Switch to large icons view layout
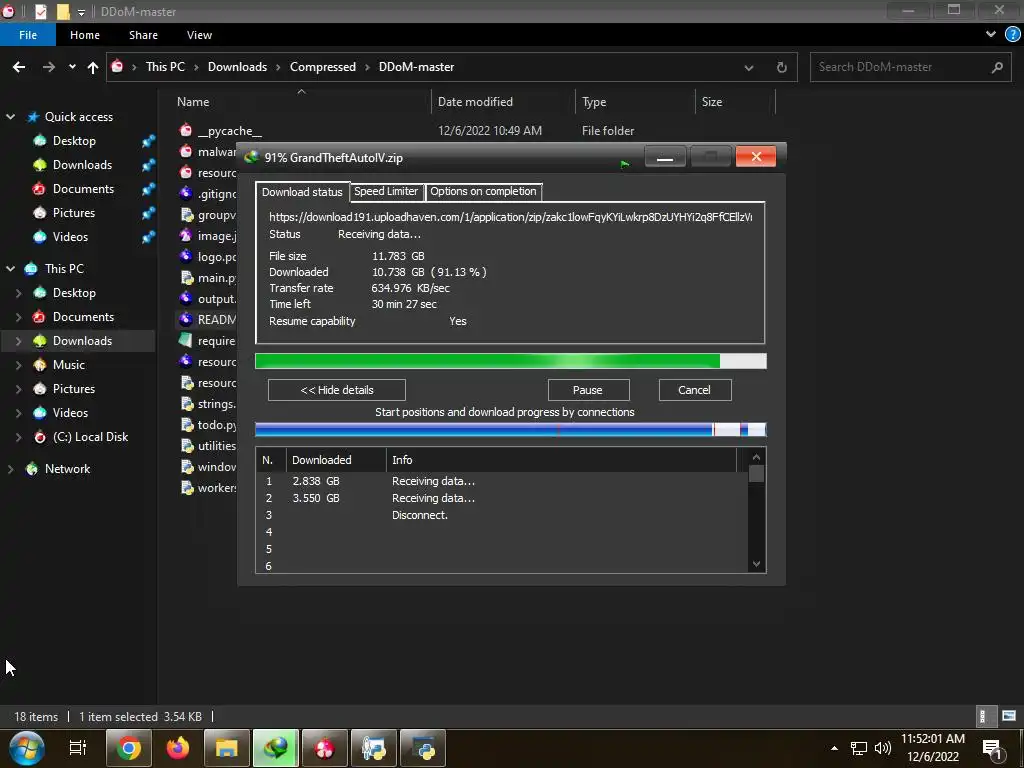The image size is (1024, 768). click(x=1009, y=716)
